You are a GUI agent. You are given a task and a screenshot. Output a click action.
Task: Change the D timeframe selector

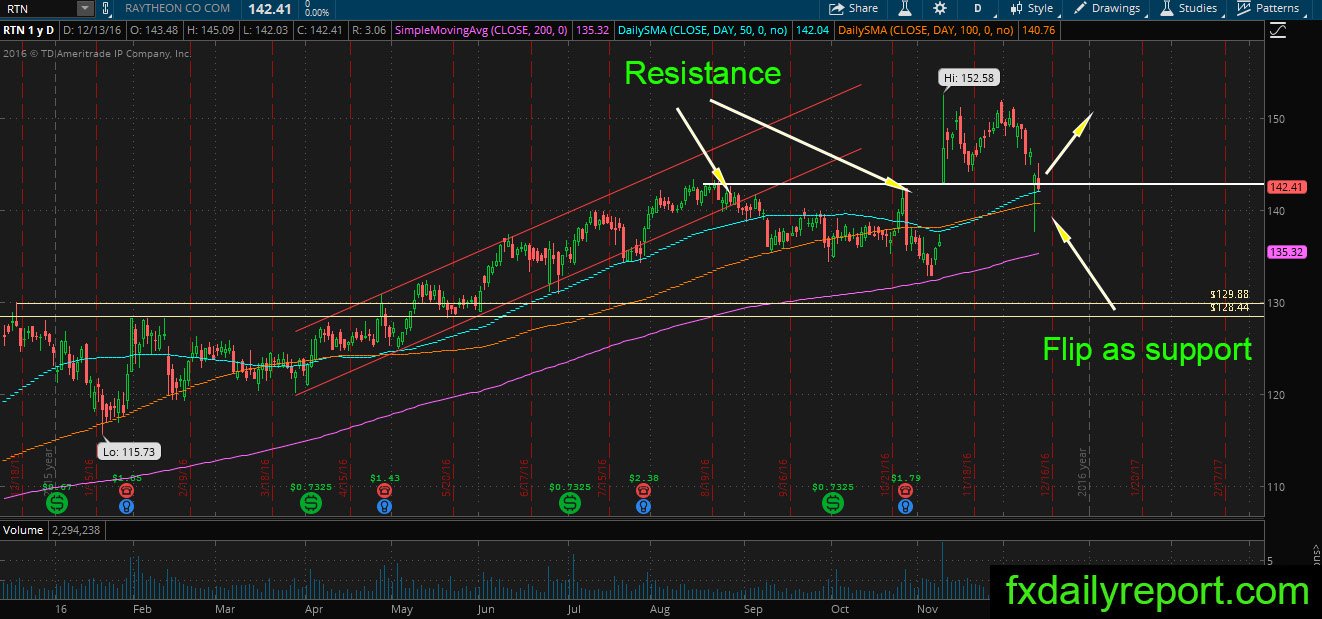977,8
